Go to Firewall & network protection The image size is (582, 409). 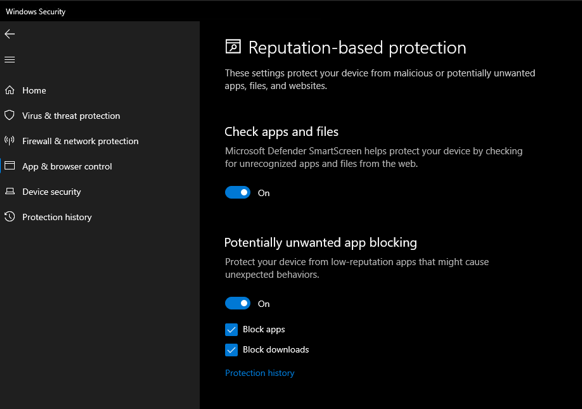pyautogui.click(x=80, y=141)
